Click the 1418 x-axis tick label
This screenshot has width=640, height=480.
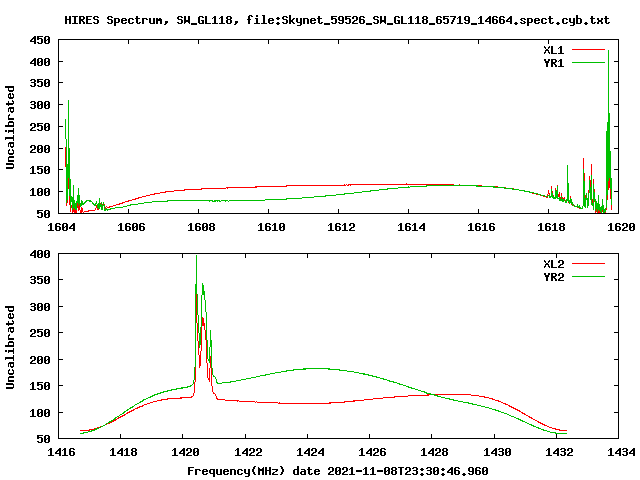click(123, 452)
